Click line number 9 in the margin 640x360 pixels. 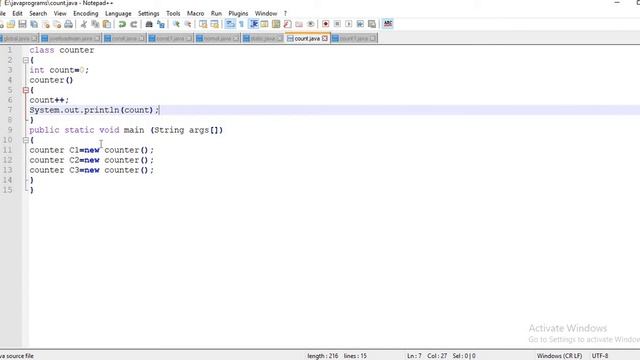(x=10, y=130)
